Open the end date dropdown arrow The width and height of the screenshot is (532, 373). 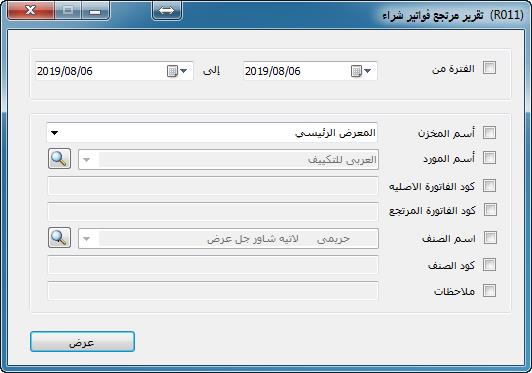click(x=184, y=71)
